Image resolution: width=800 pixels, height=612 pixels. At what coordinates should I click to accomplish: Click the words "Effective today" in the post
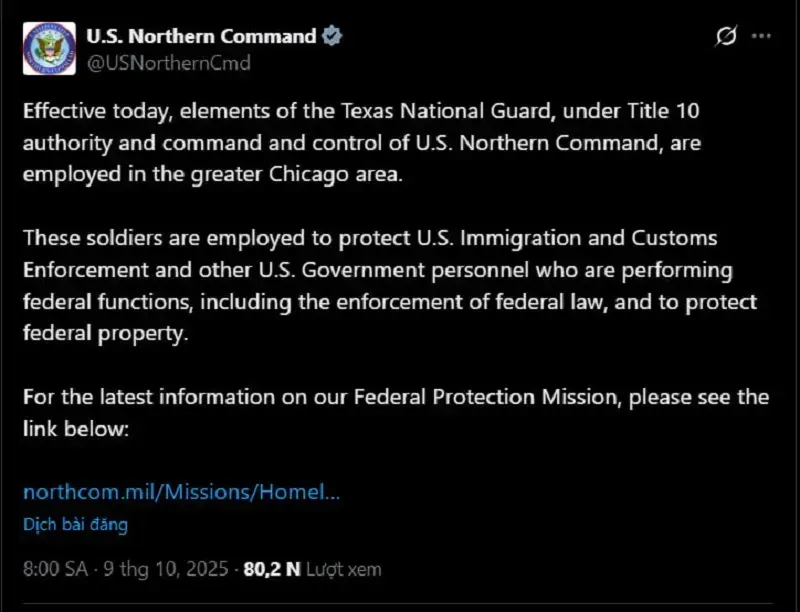[83, 110]
